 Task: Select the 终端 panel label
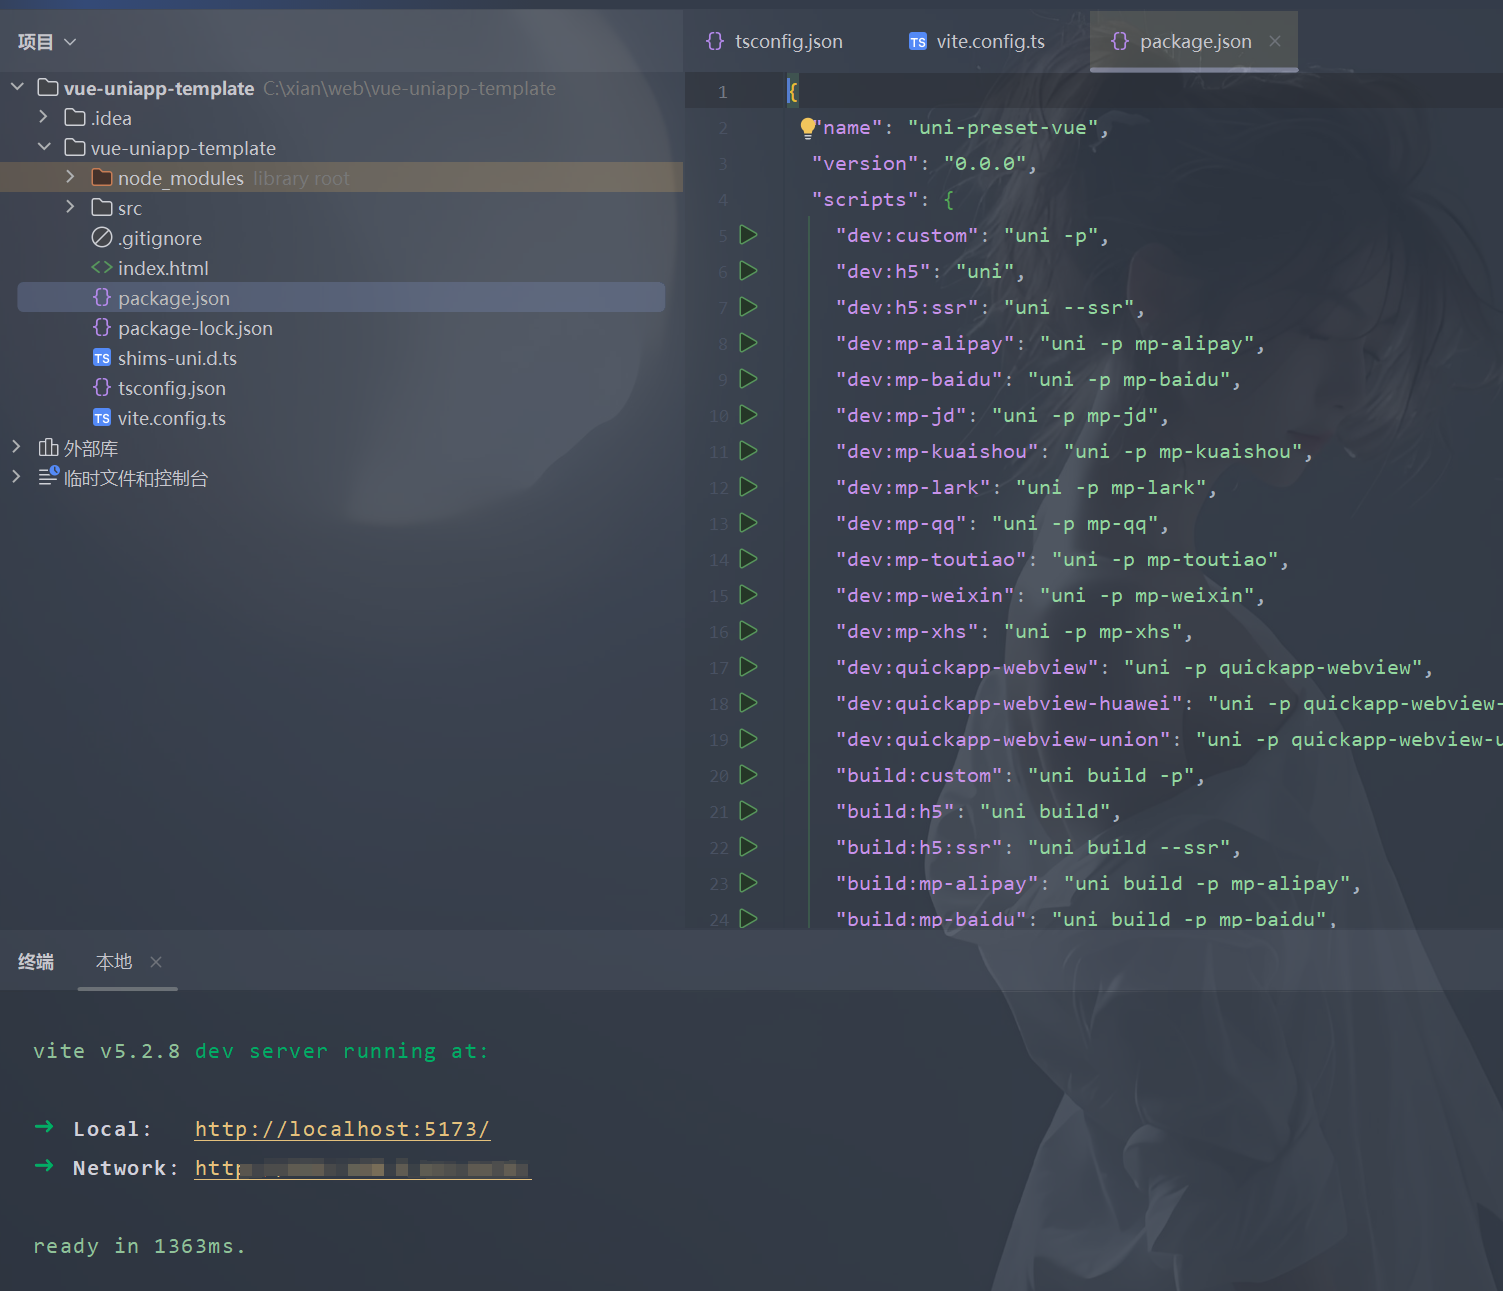point(36,961)
